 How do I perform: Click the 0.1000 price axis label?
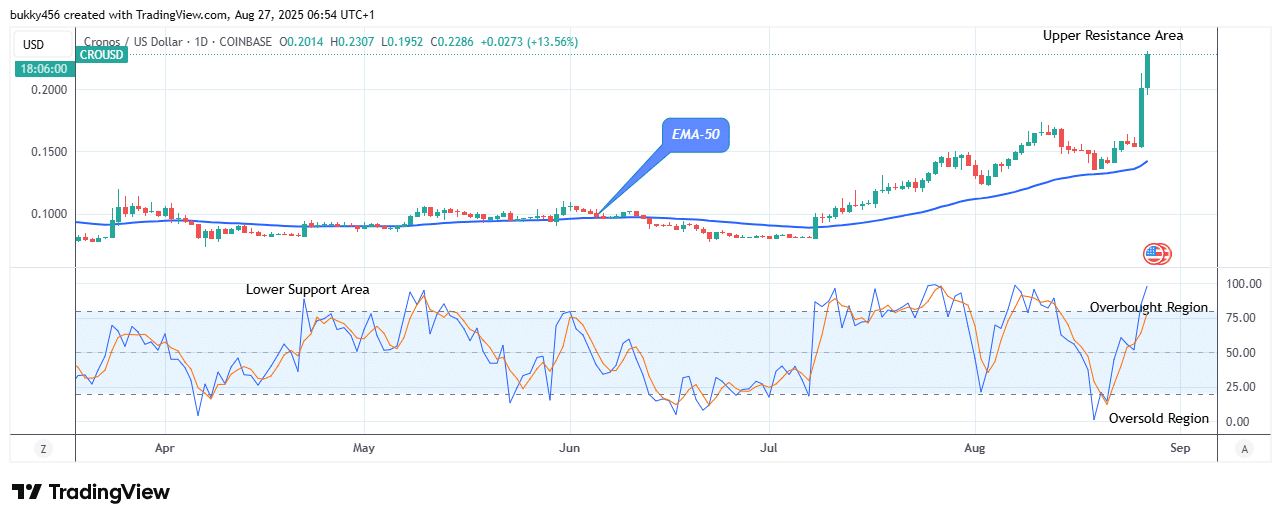click(x=50, y=213)
